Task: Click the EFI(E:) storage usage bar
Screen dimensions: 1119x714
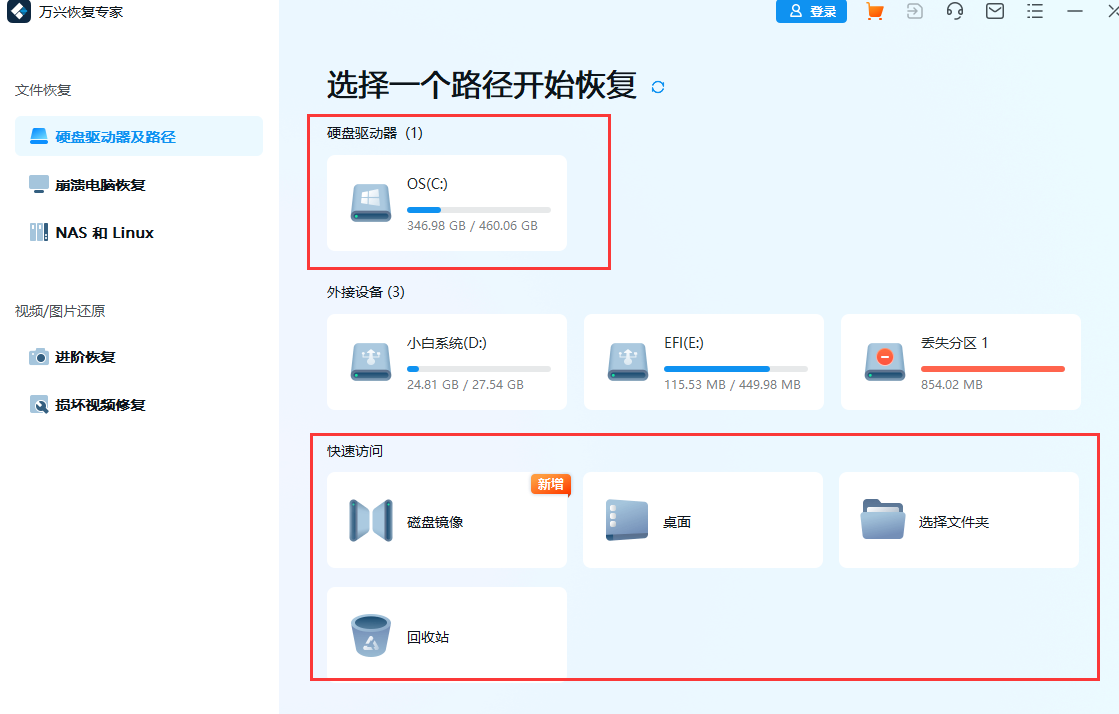Action: click(737, 368)
